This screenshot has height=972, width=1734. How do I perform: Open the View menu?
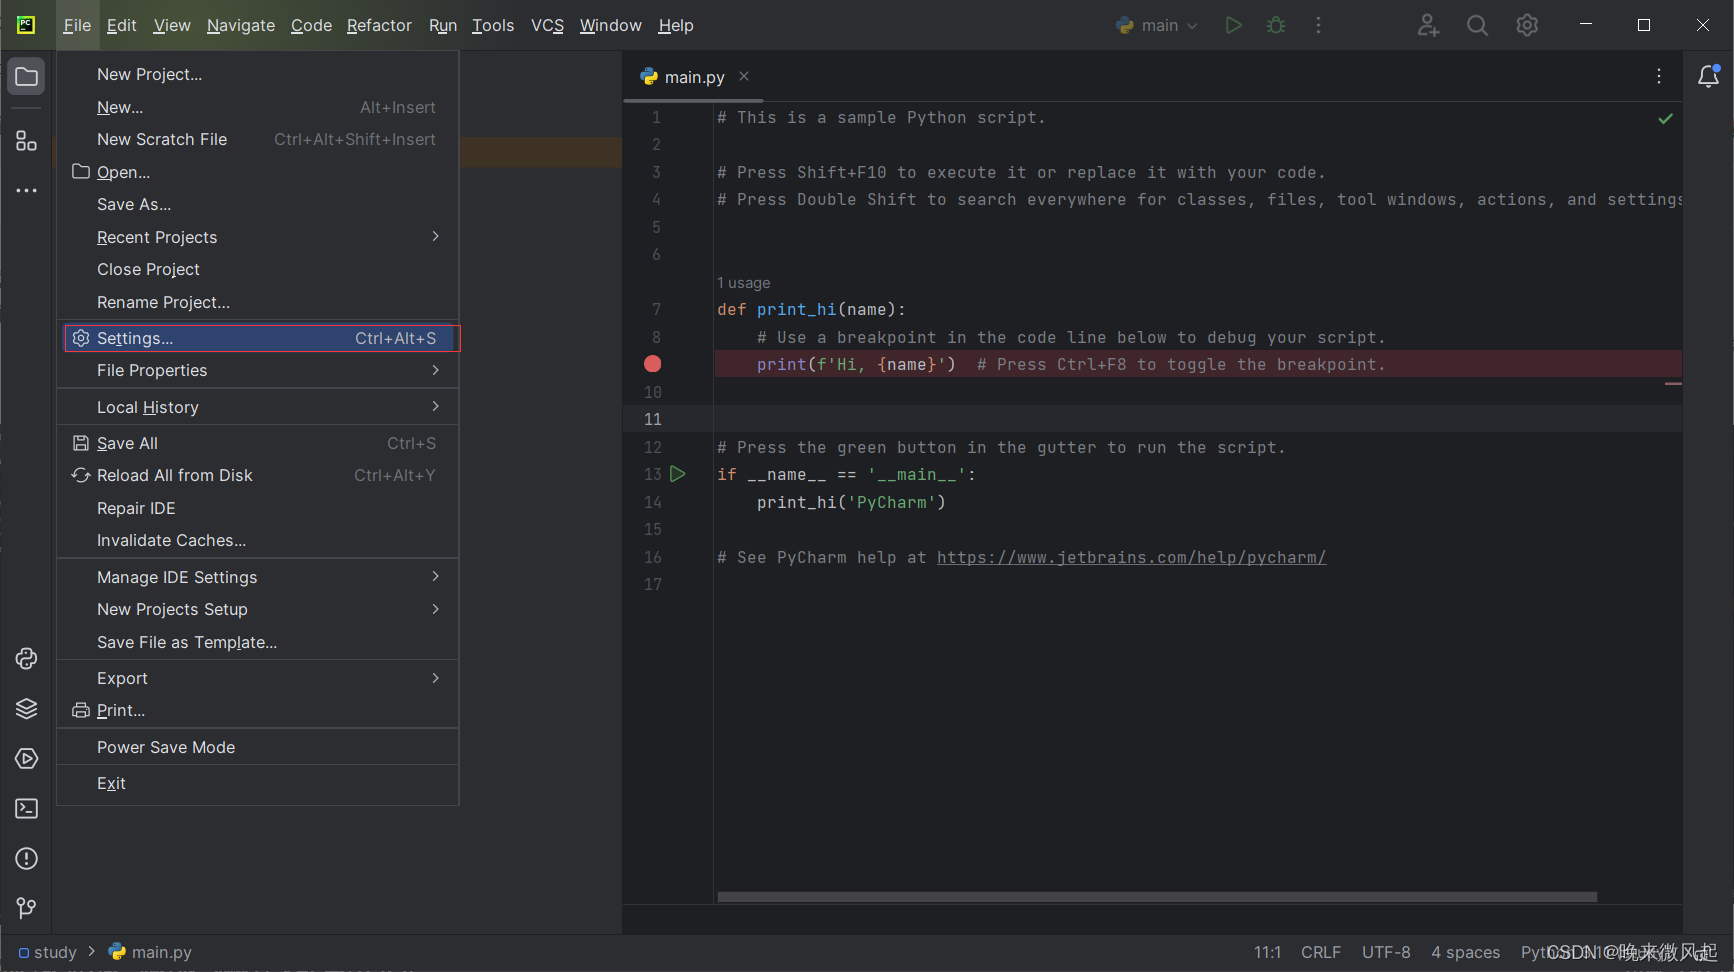(x=172, y=25)
